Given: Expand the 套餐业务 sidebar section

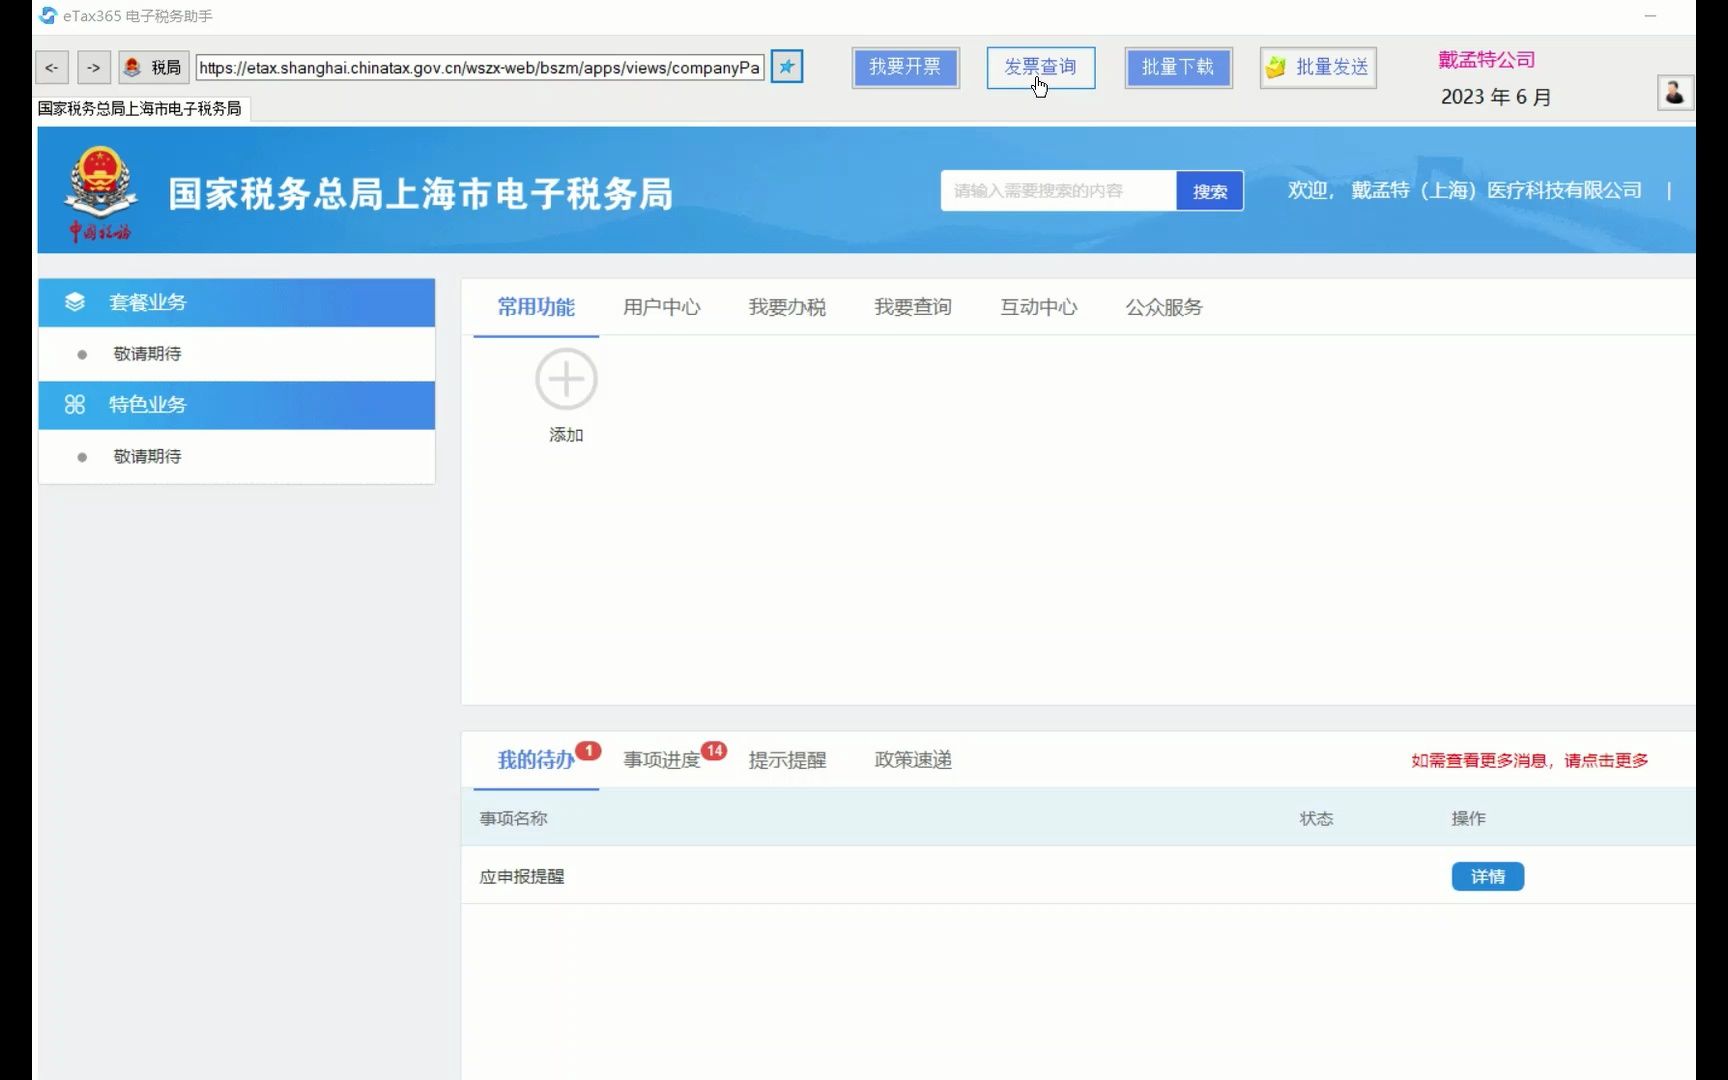Looking at the screenshot, I should point(237,302).
